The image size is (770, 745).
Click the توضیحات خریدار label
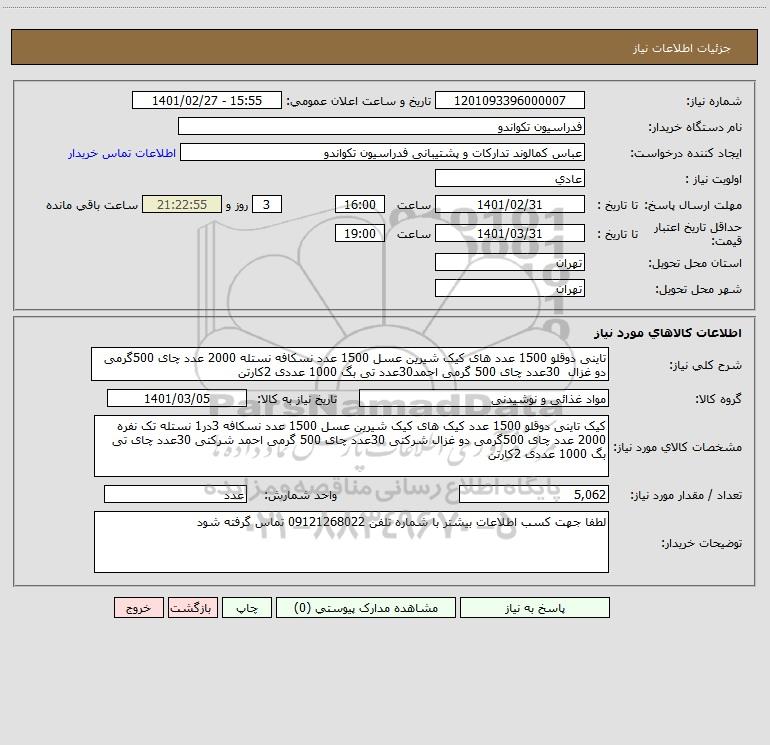[x=702, y=543]
